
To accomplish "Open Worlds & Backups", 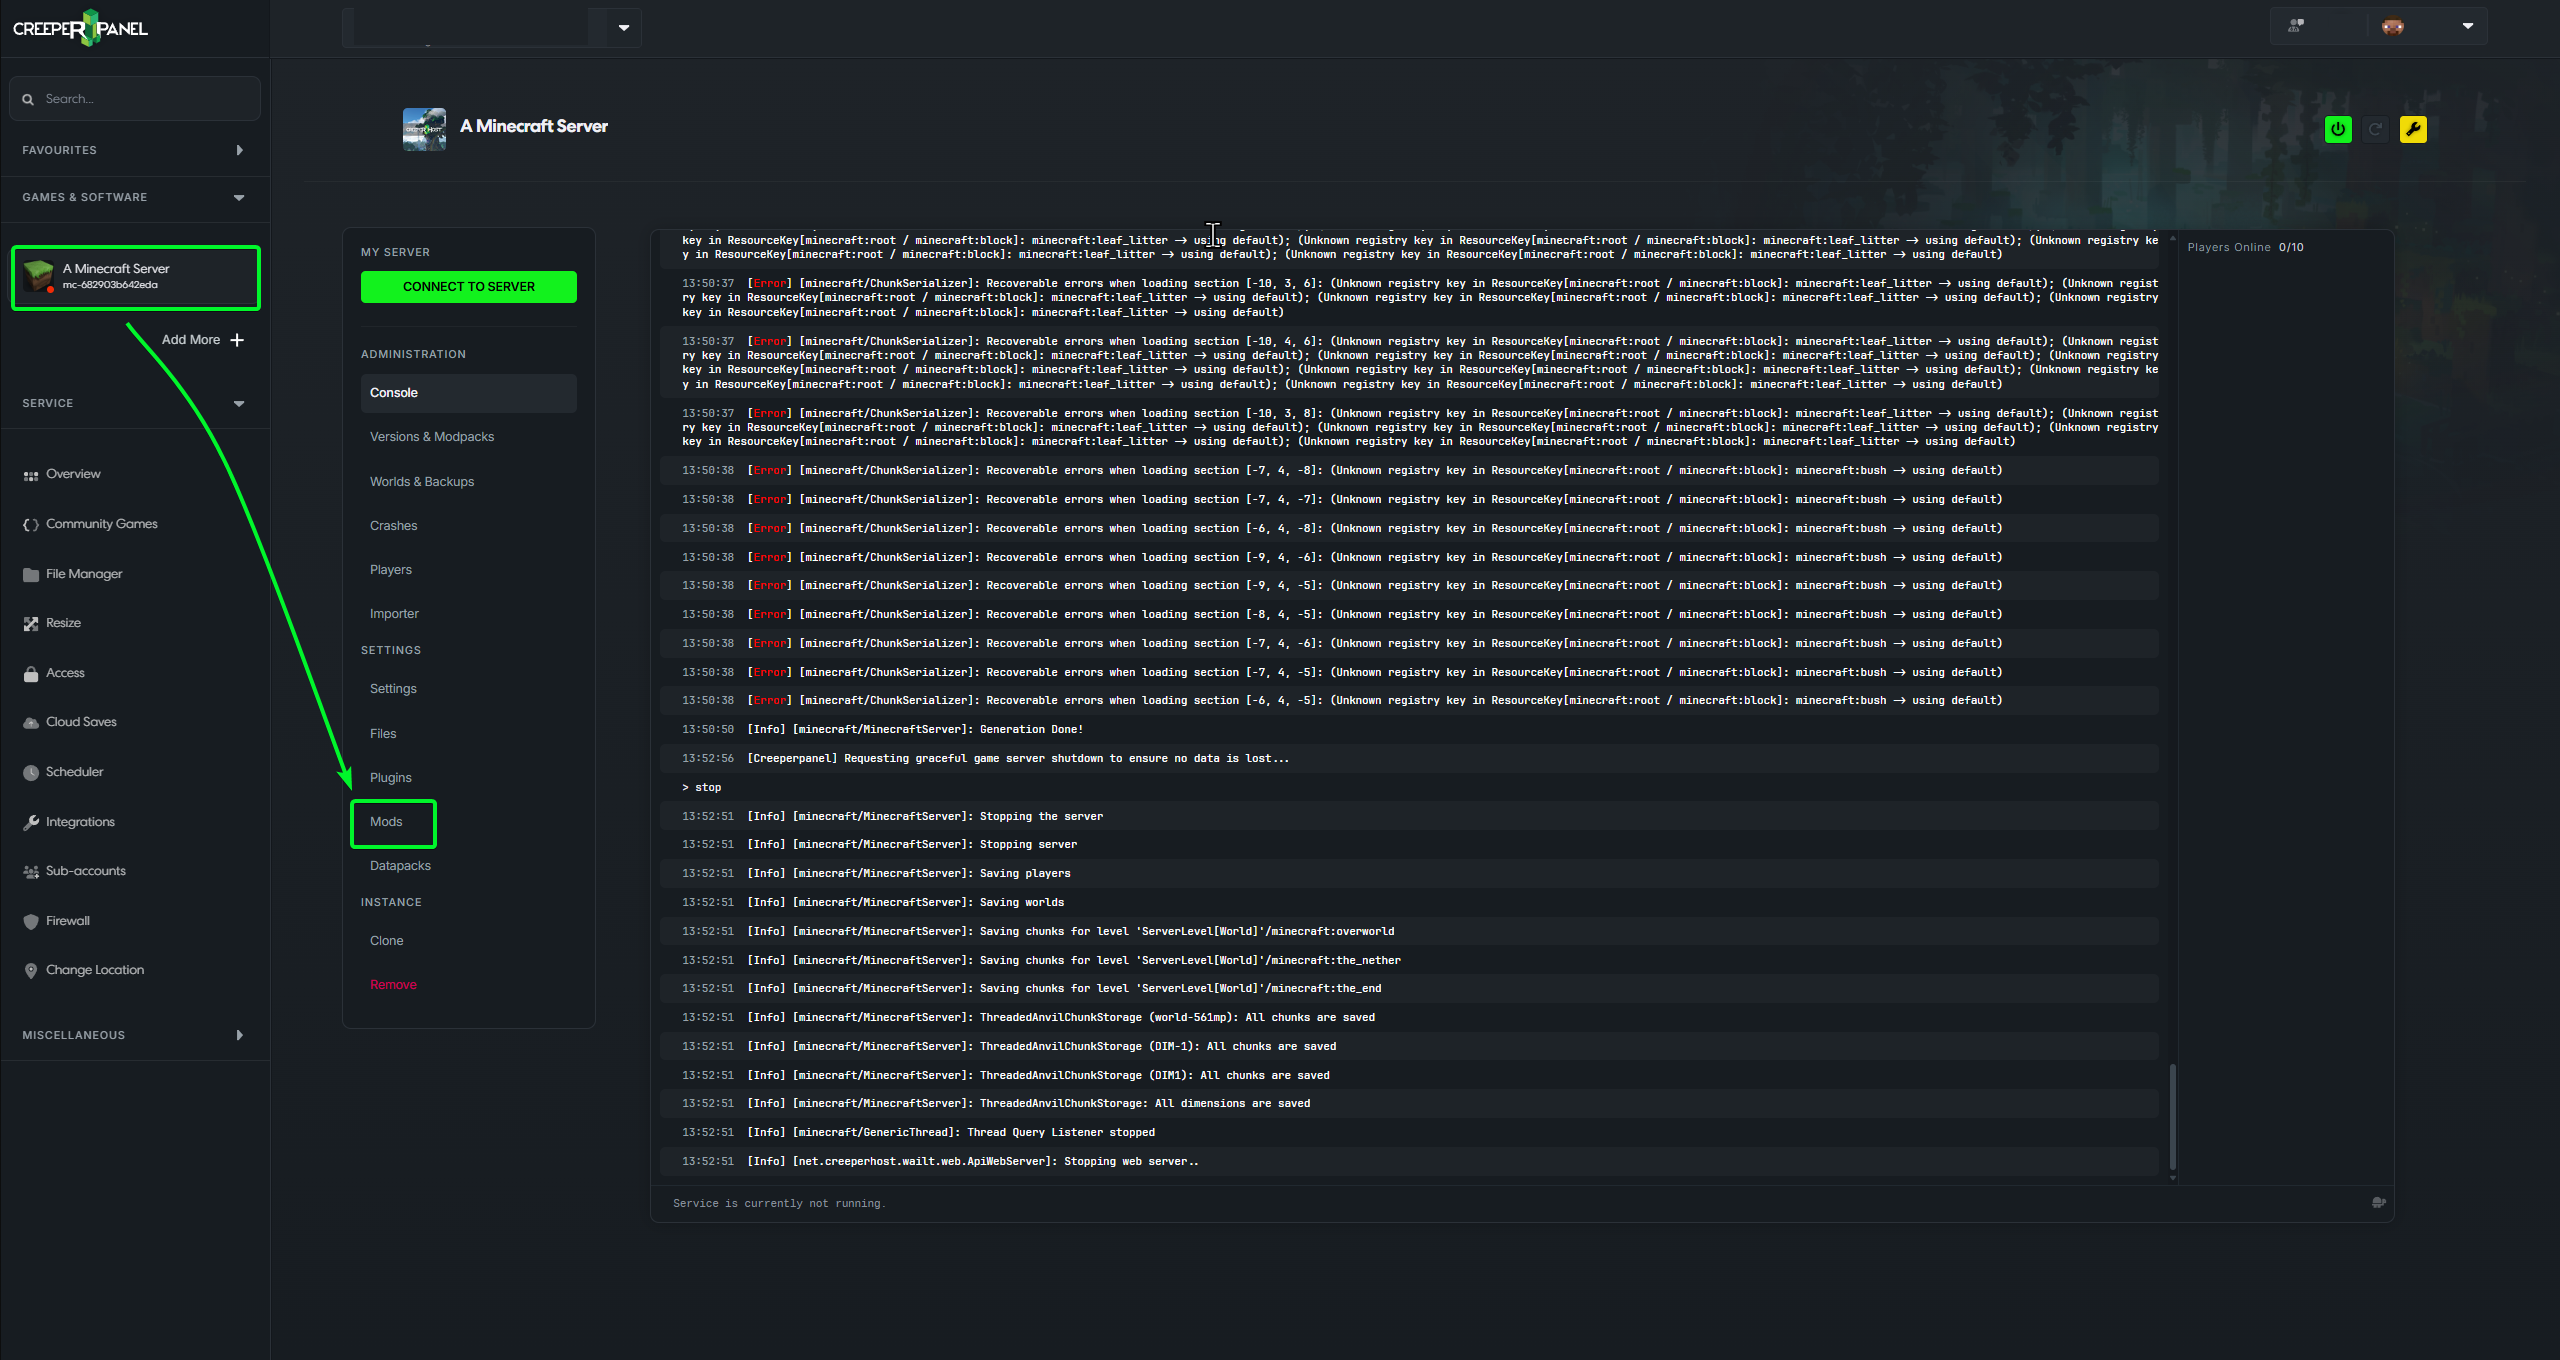I will 422,482.
